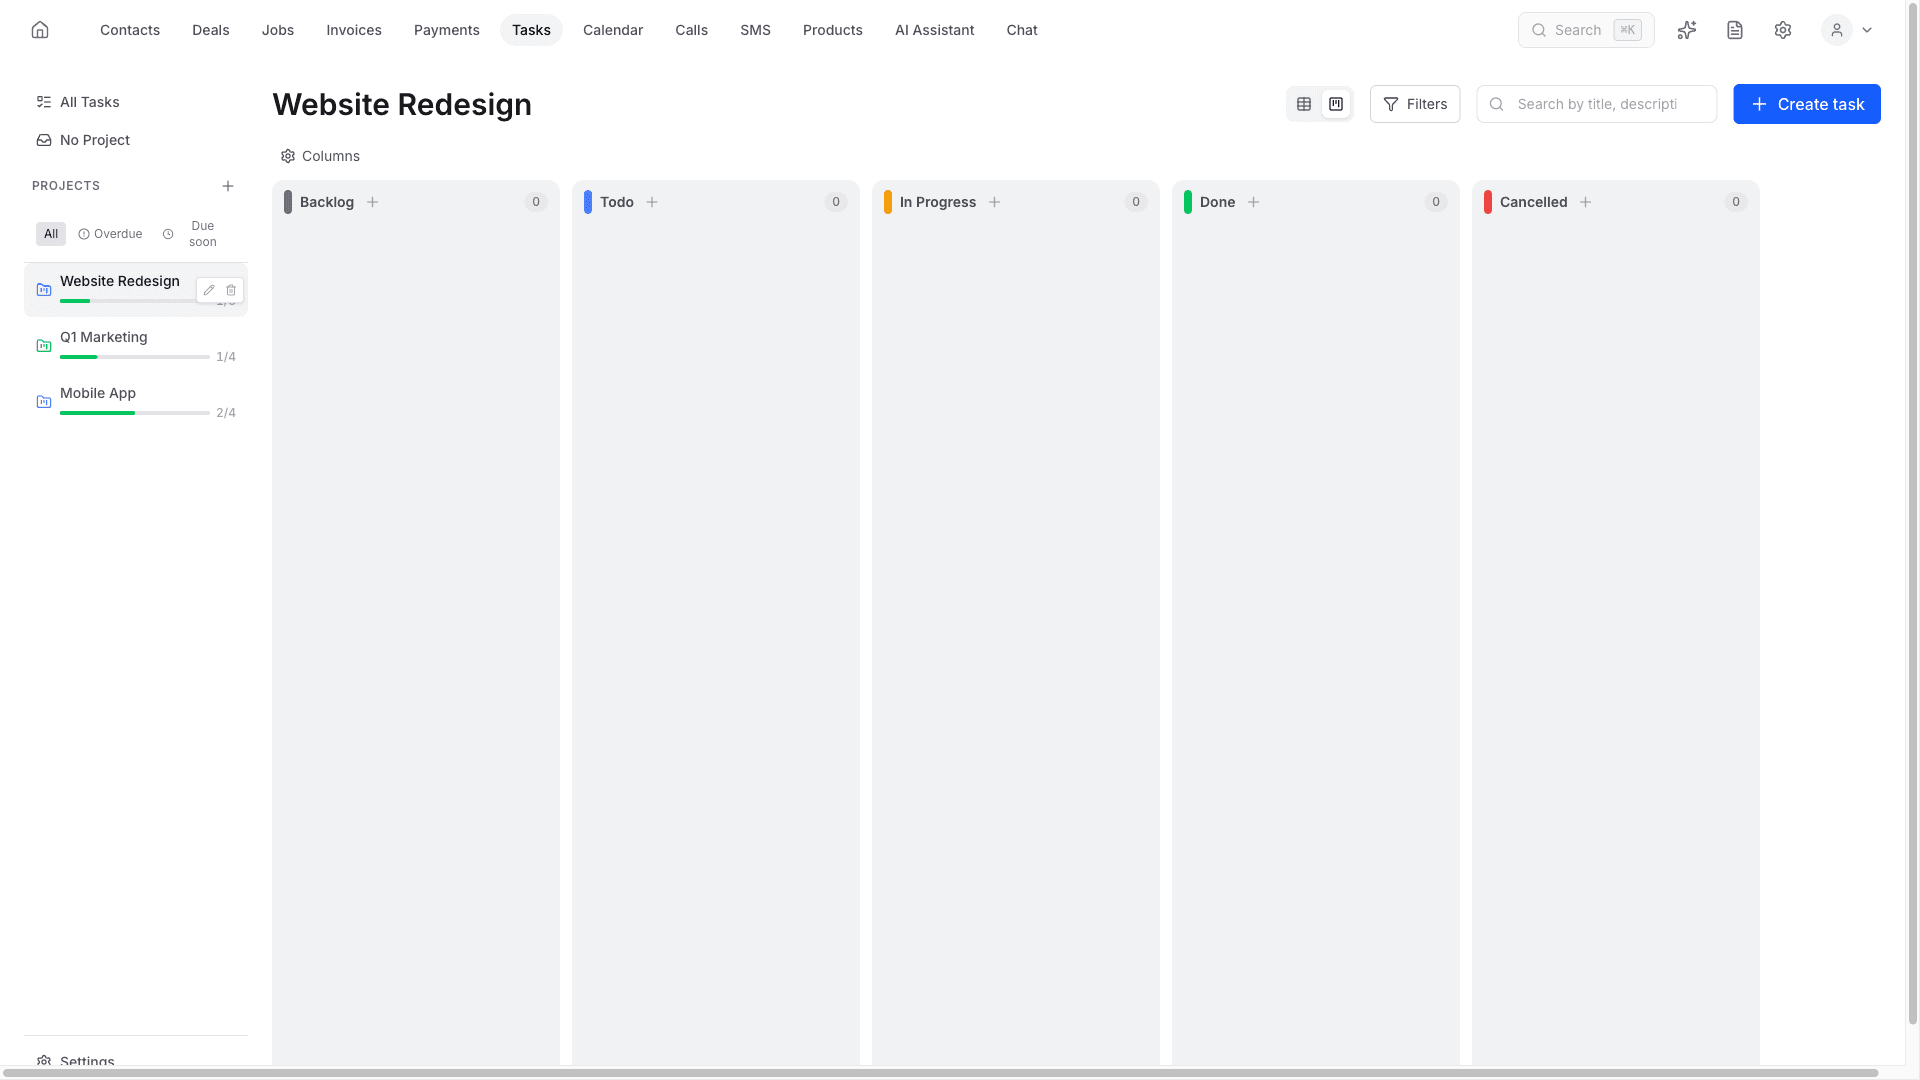Viewport: 1920px width, 1080px height.
Task: Edit the Website Redesign project with the pencil icon
Action: [209, 290]
